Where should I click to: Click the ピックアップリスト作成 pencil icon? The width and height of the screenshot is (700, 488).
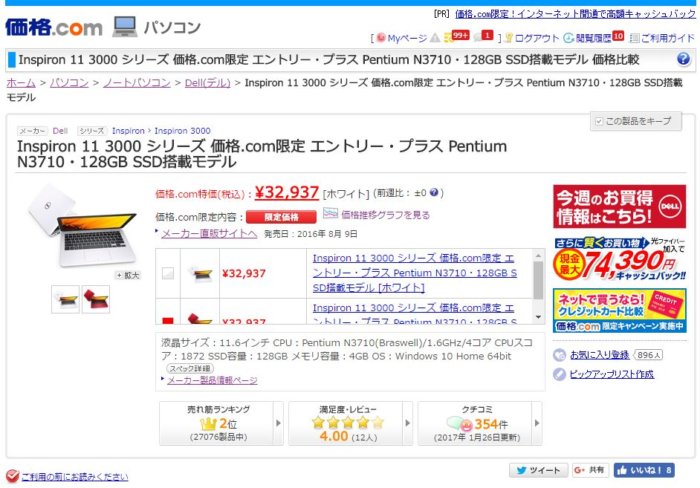point(559,374)
